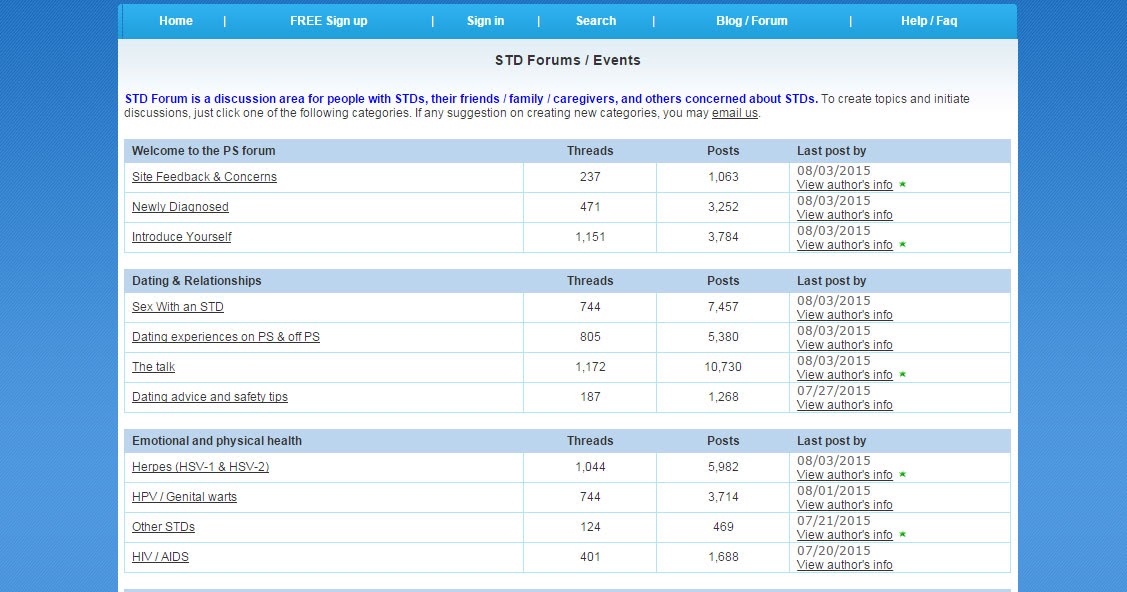Open the HIV / AIDS forum
Viewport: 1127px width, 592px height.
(160, 558)
